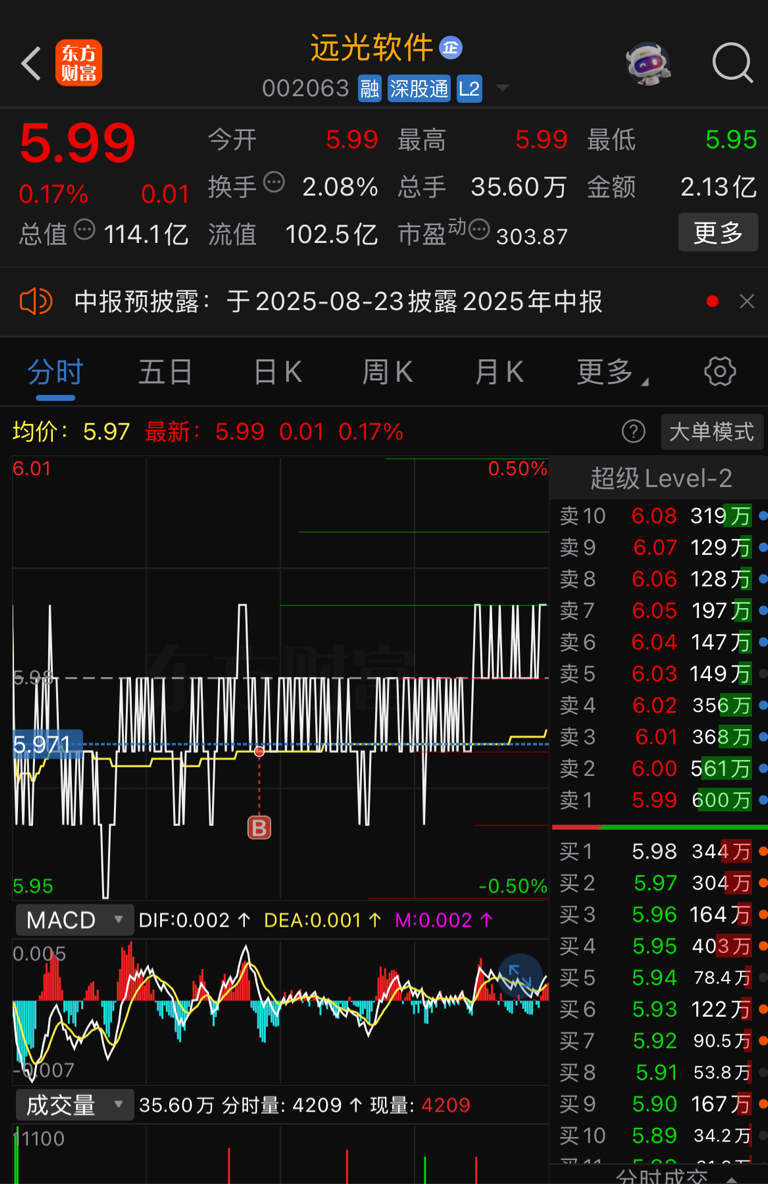Expand the stock title dropdown arrow
Screen dimensions: 768x1184
501,89
